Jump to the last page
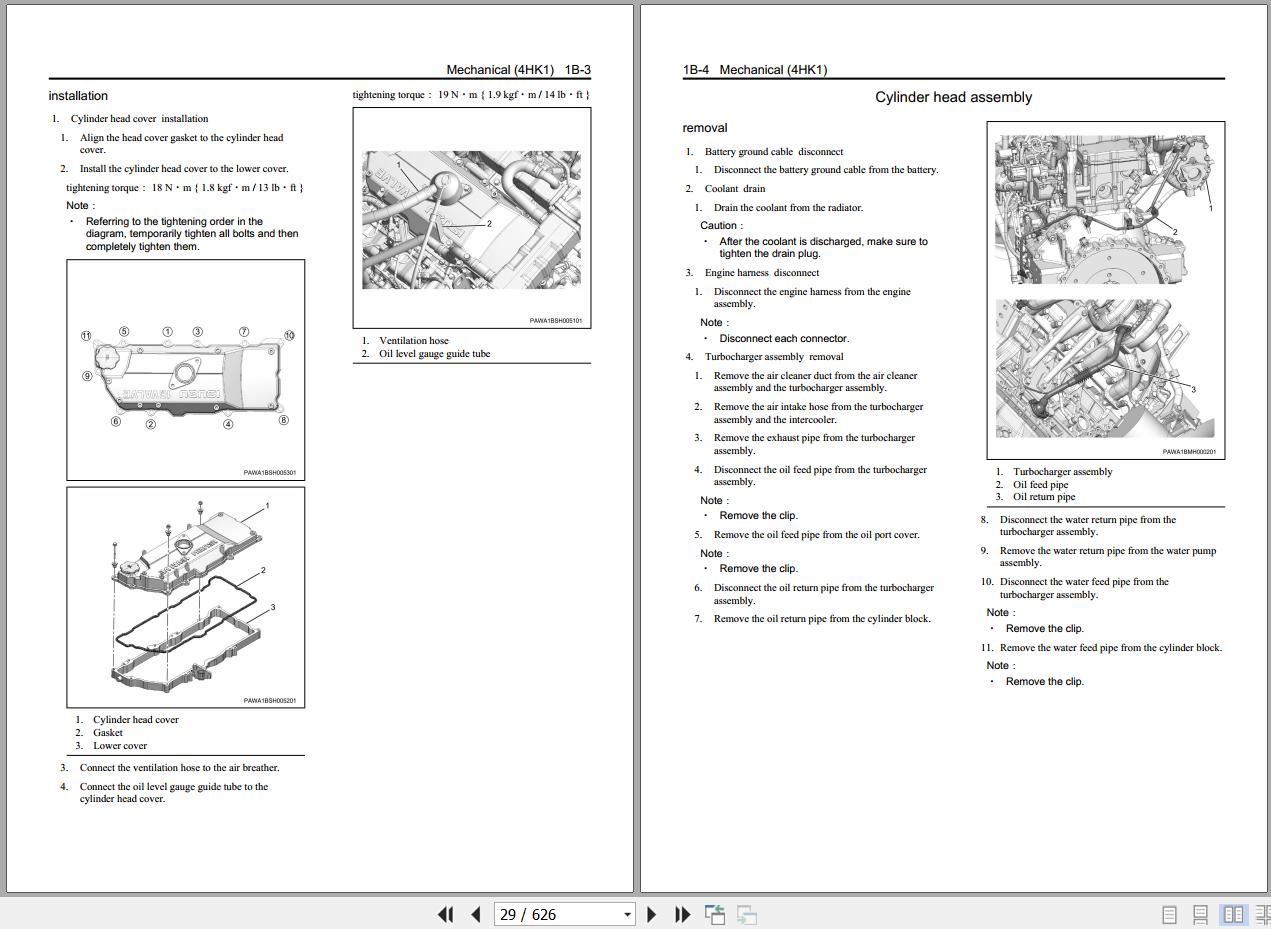 click(683, 914)
